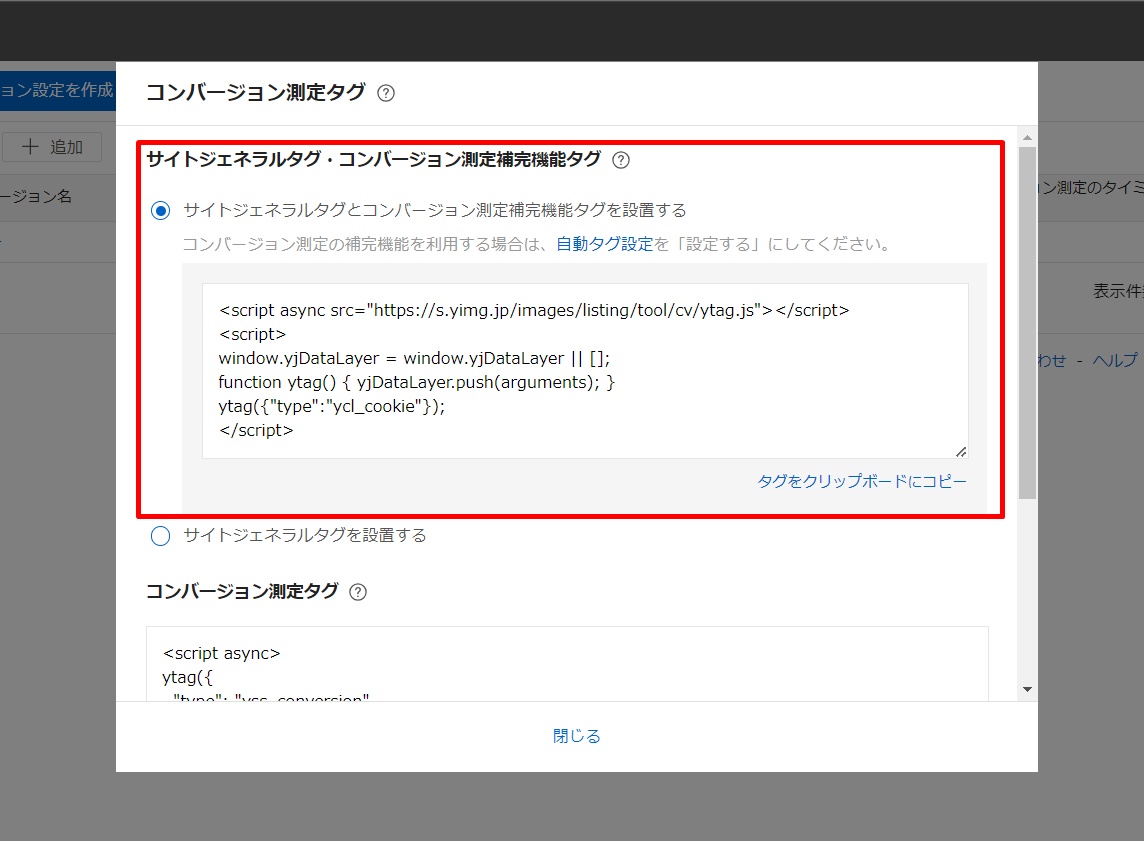
Task: Click the scrollbar down arrow of the dialog
Action: 1027,688
